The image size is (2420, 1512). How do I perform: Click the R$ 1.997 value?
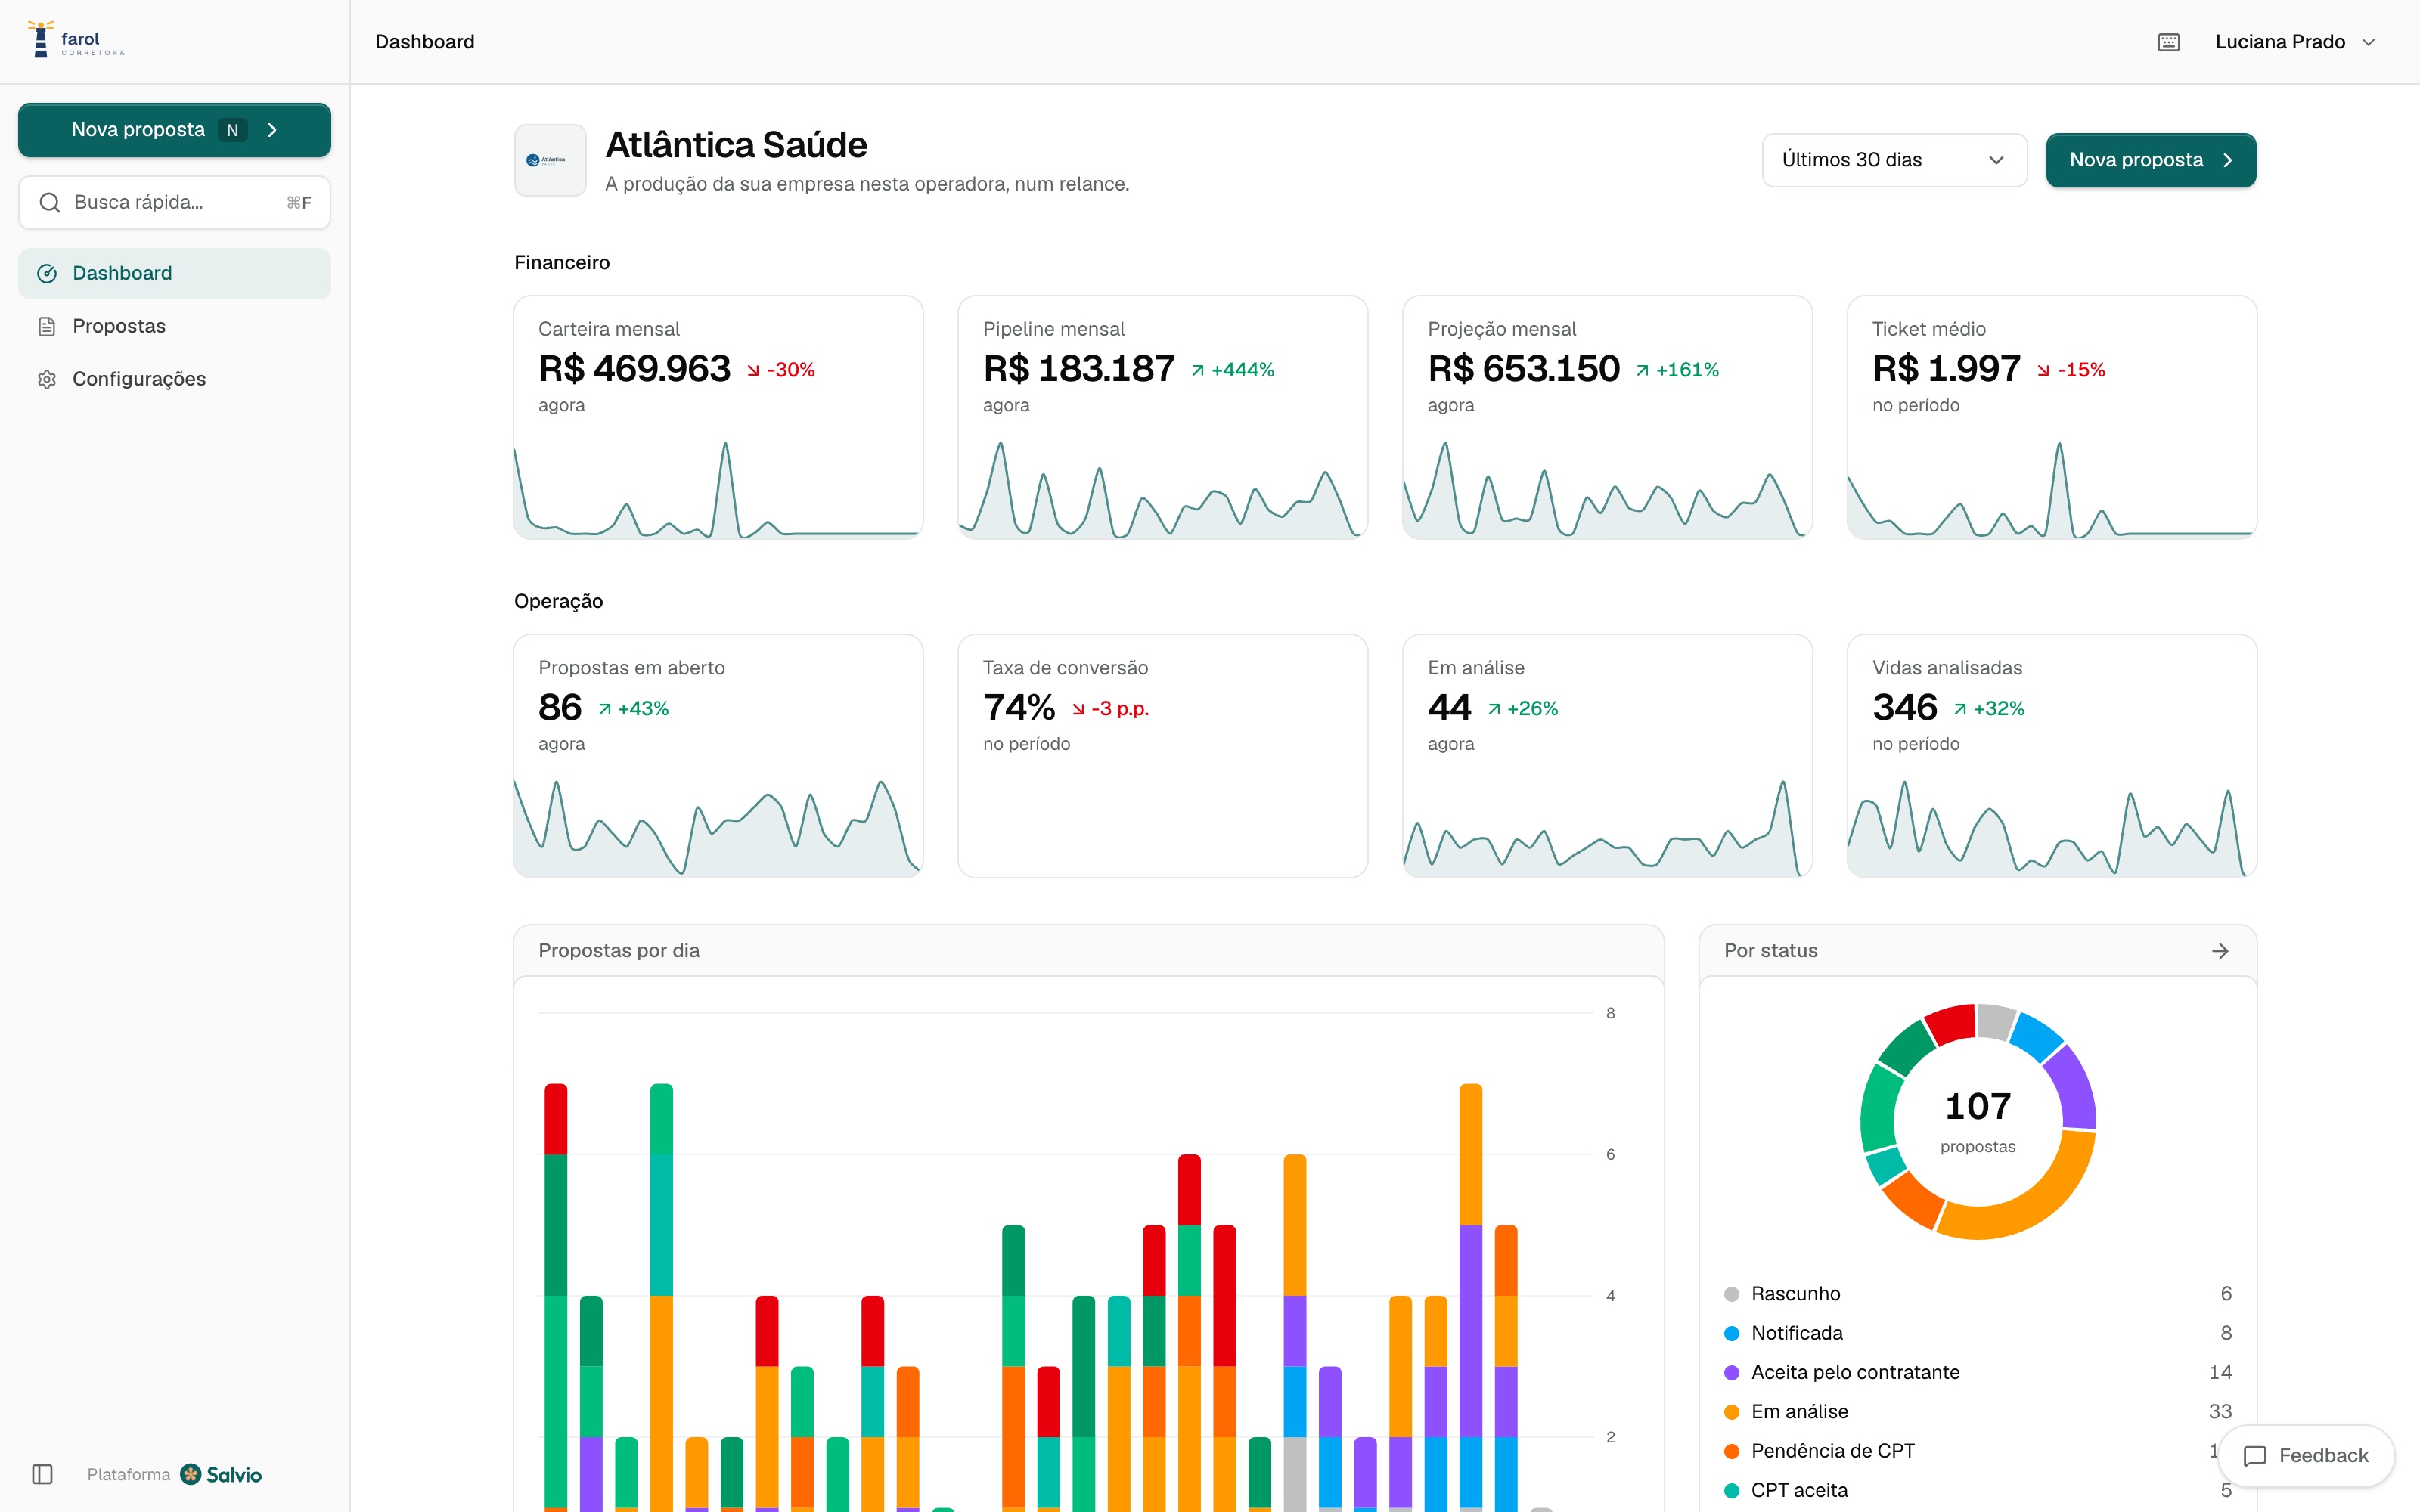coord(1946,369)
